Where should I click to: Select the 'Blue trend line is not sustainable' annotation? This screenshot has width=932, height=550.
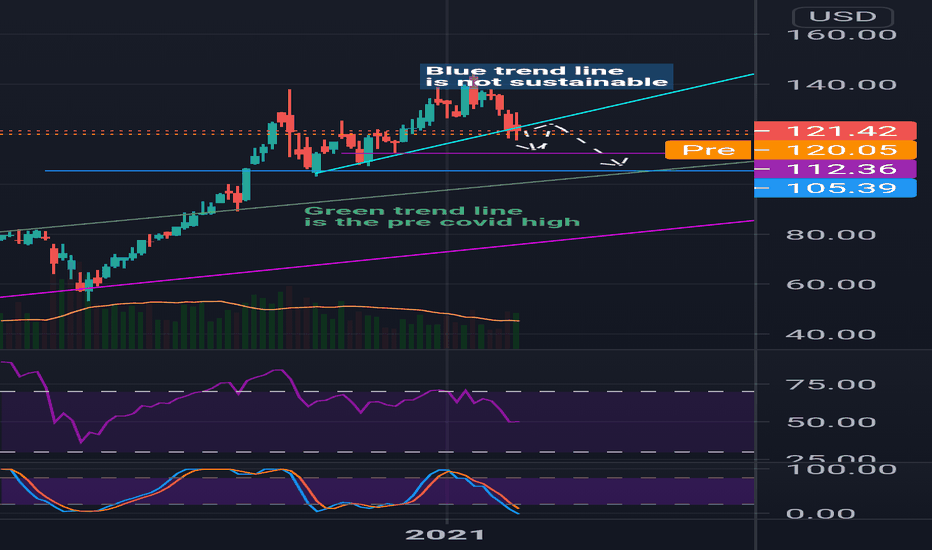click(546, 76)
